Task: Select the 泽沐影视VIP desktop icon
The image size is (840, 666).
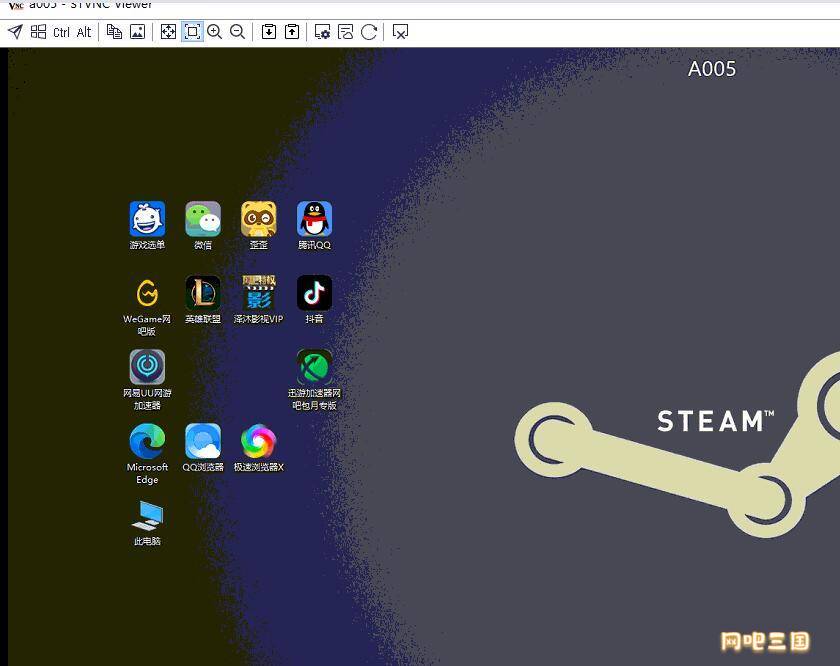Action: 259,300
